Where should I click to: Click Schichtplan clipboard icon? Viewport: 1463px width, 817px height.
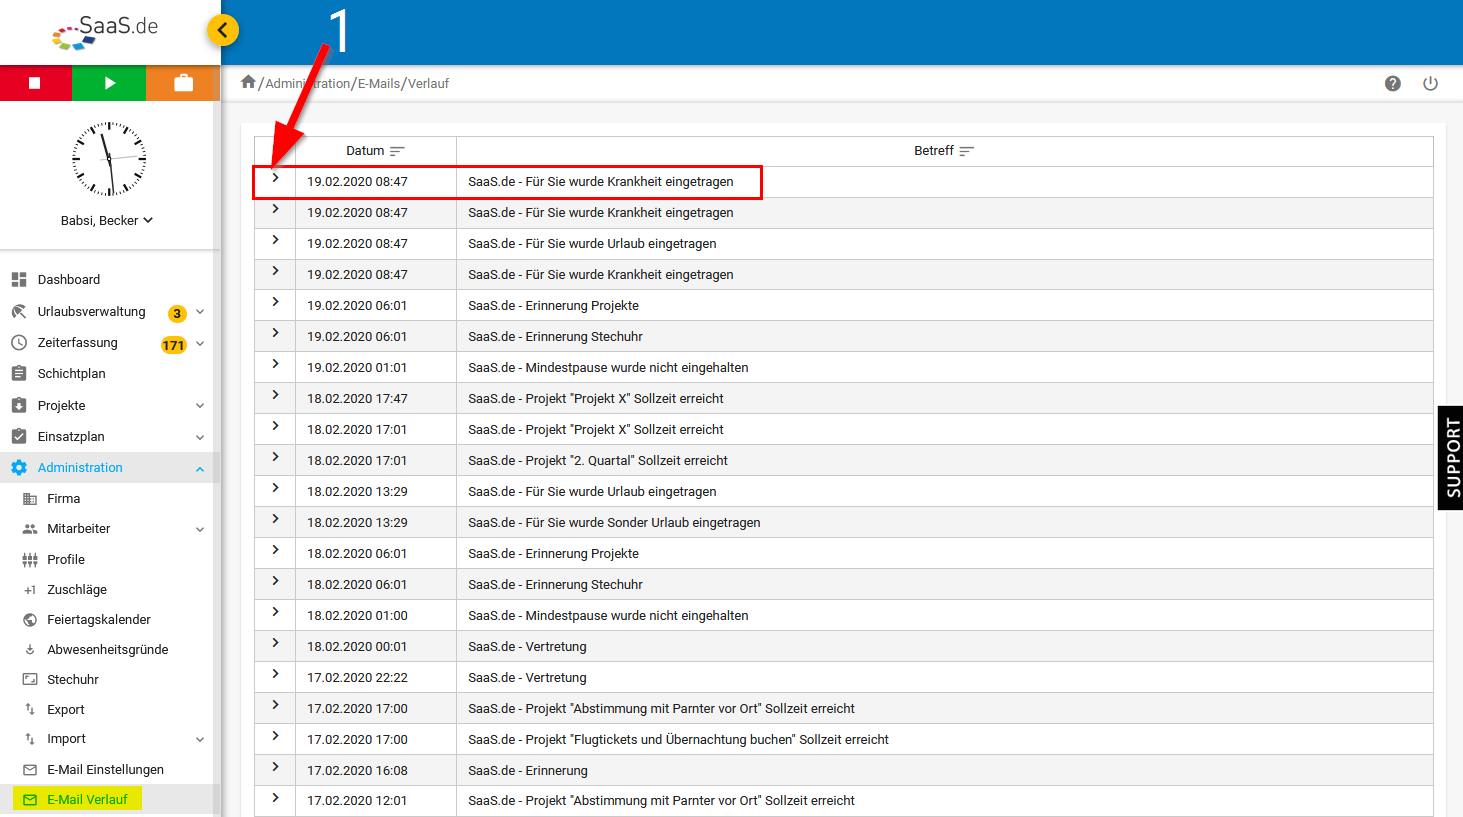click(x=19, y=373)
